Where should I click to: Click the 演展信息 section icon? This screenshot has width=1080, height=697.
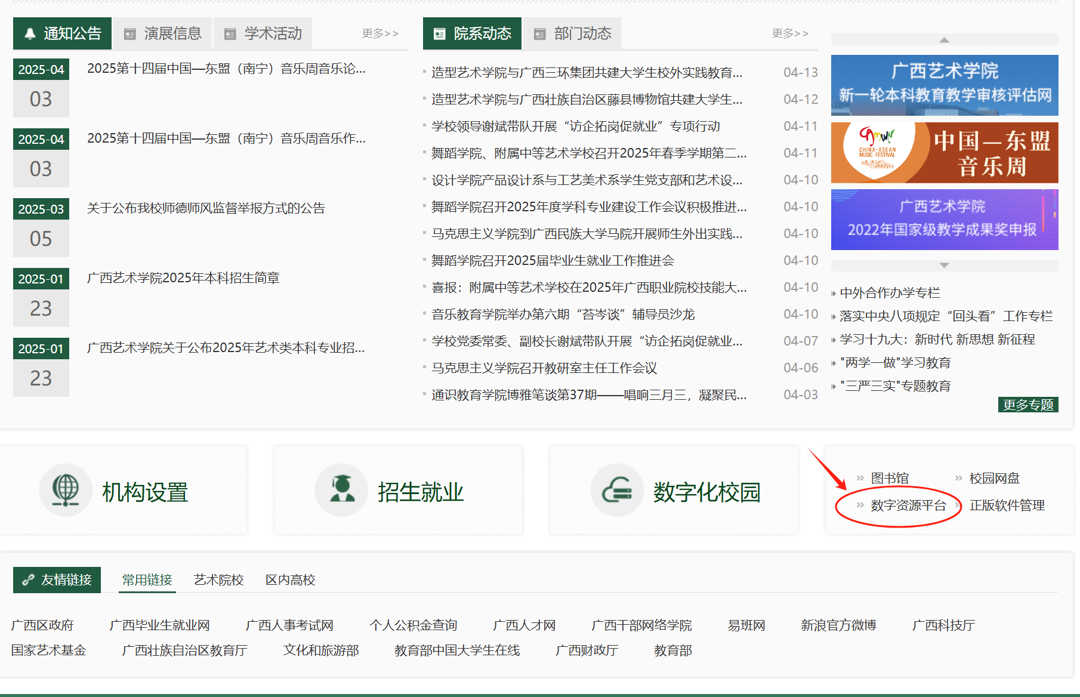(129, 32)
